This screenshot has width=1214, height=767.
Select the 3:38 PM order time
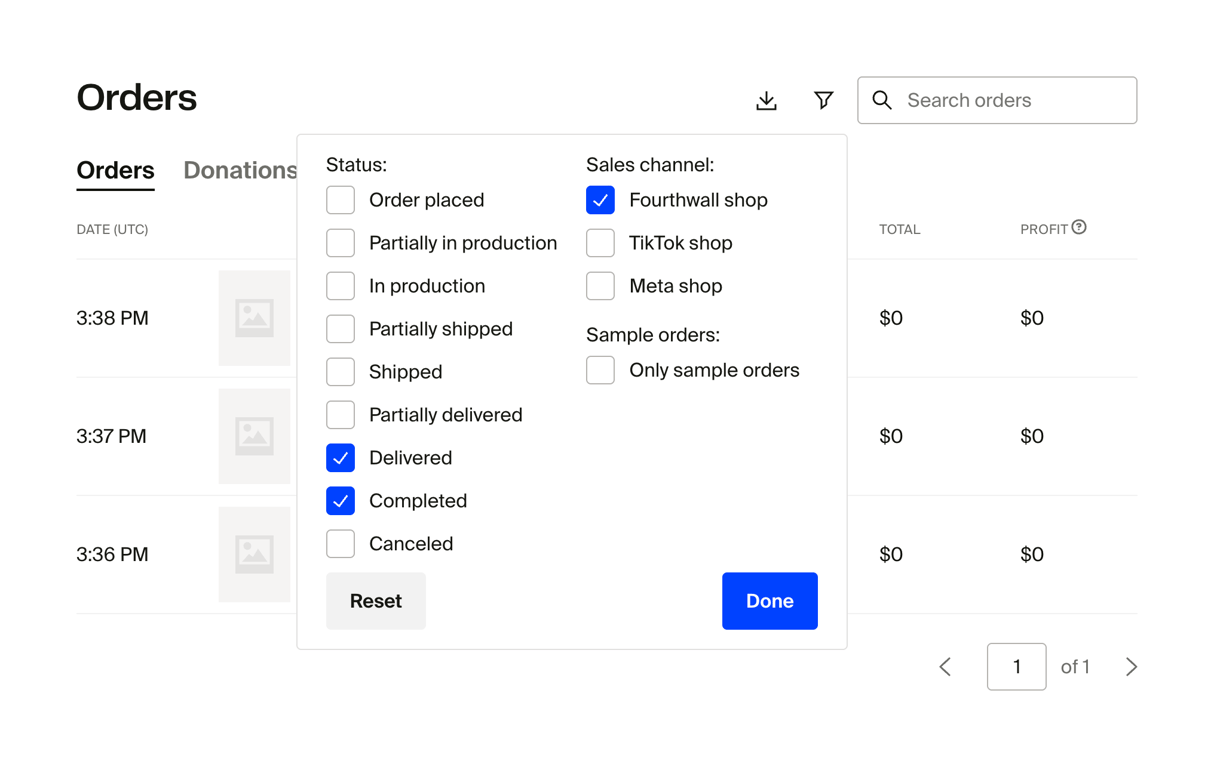click(x=112, y=318)
